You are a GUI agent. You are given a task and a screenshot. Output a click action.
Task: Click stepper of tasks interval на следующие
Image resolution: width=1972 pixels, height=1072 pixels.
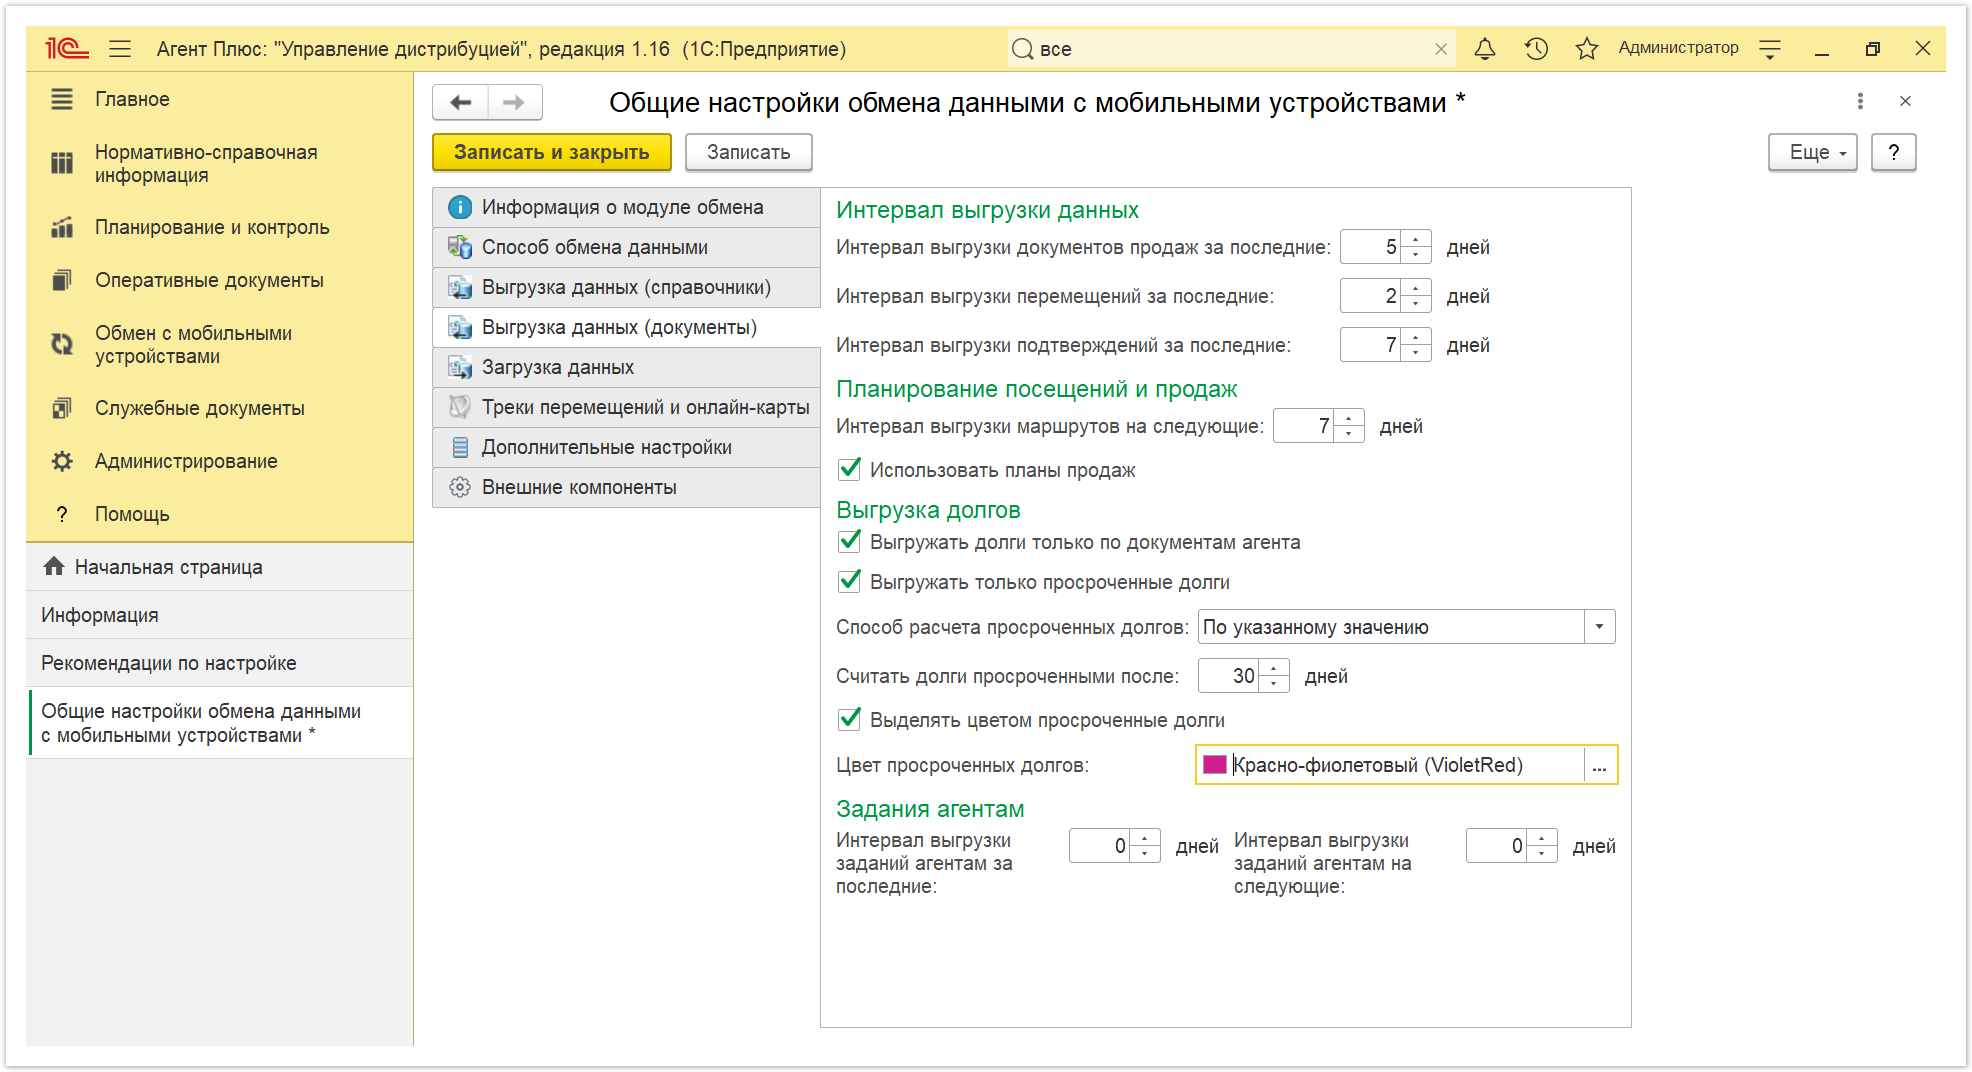pos(1542,846)
